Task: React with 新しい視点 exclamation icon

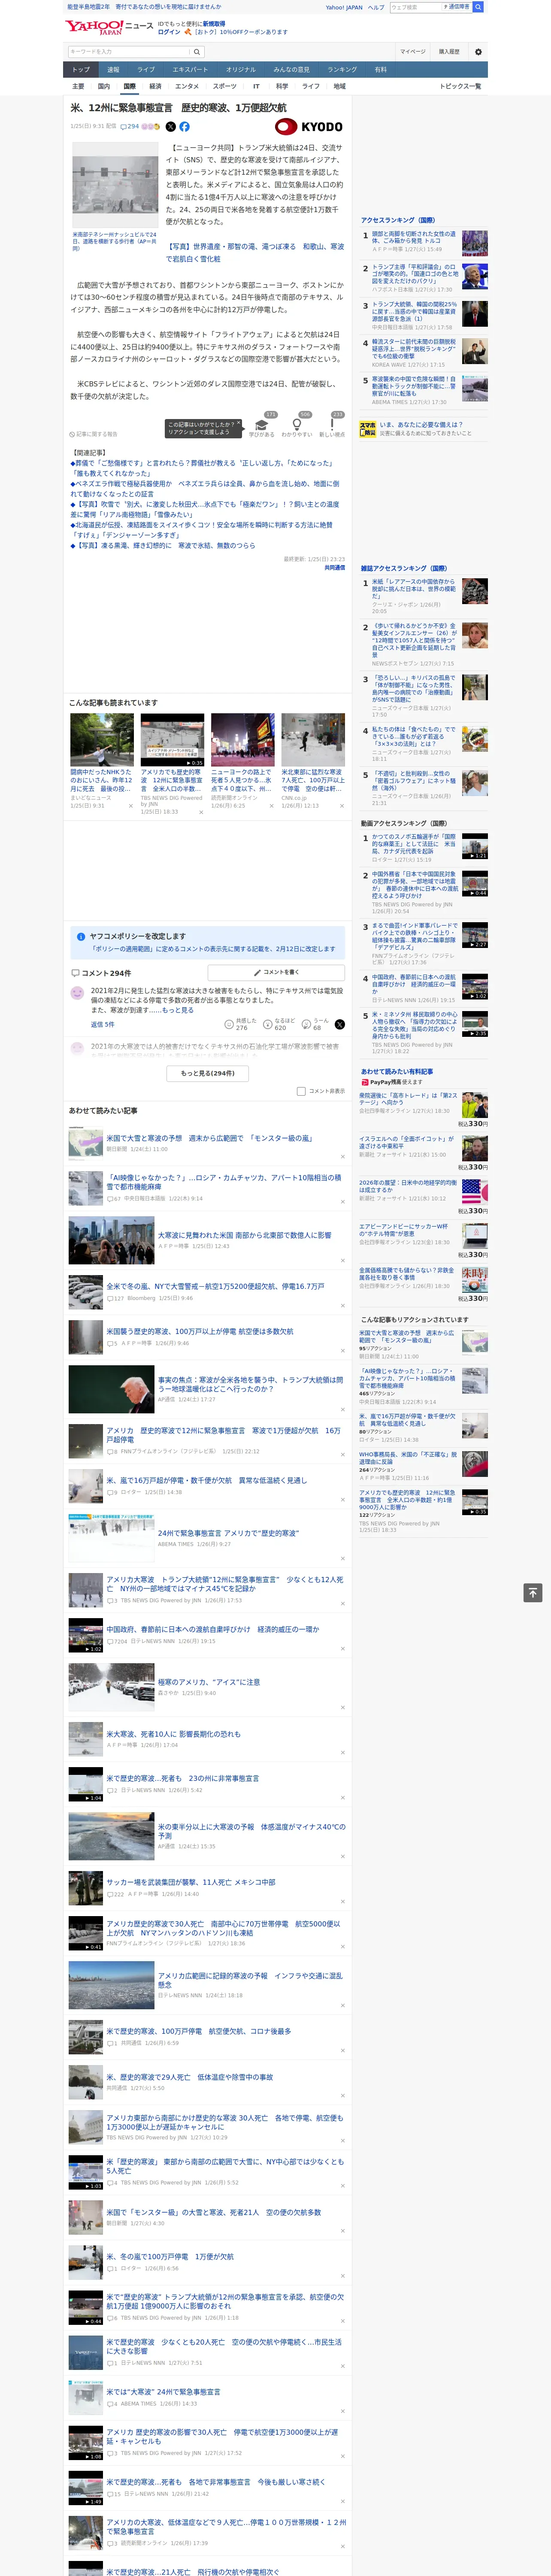Action: pyautogui.click(x=332, y=424)
